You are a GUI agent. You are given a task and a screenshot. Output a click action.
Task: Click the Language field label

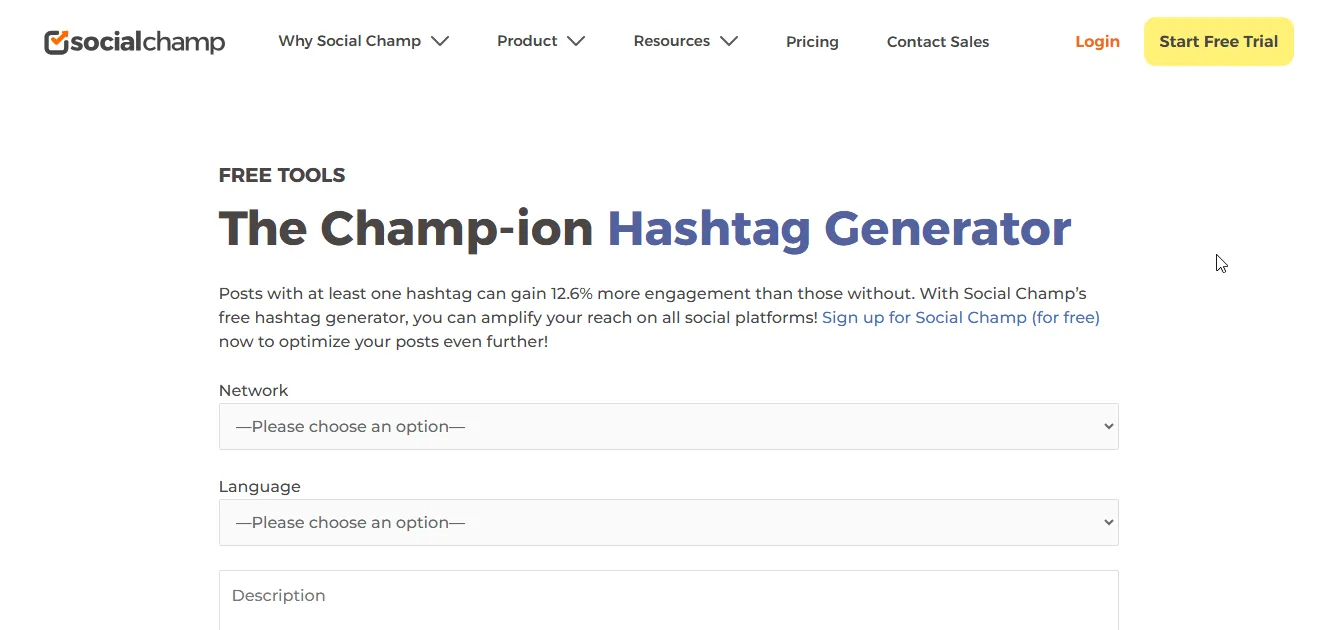pyautogui.click(x=259, y=486)
